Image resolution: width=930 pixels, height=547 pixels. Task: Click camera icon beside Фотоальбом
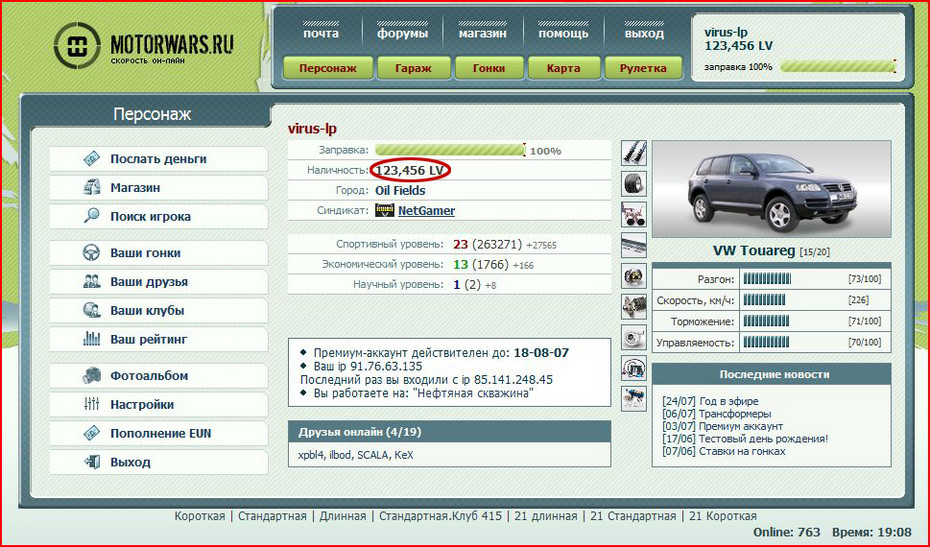point(91,376)
